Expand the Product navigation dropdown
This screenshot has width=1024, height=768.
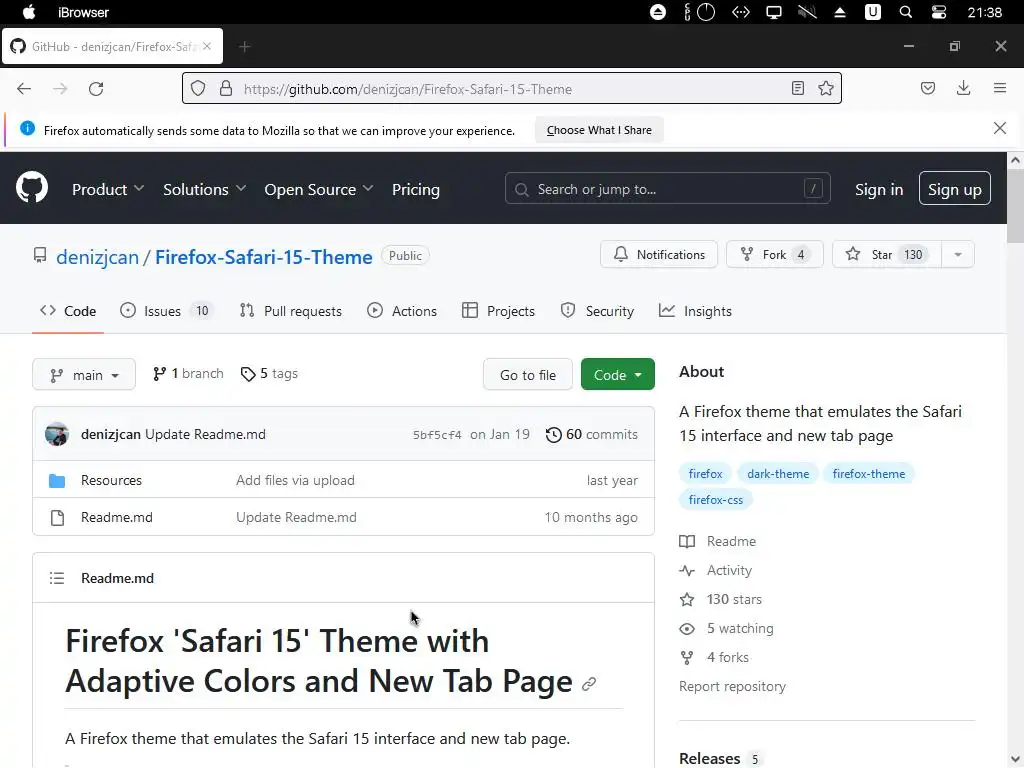[x=108, y=189]
